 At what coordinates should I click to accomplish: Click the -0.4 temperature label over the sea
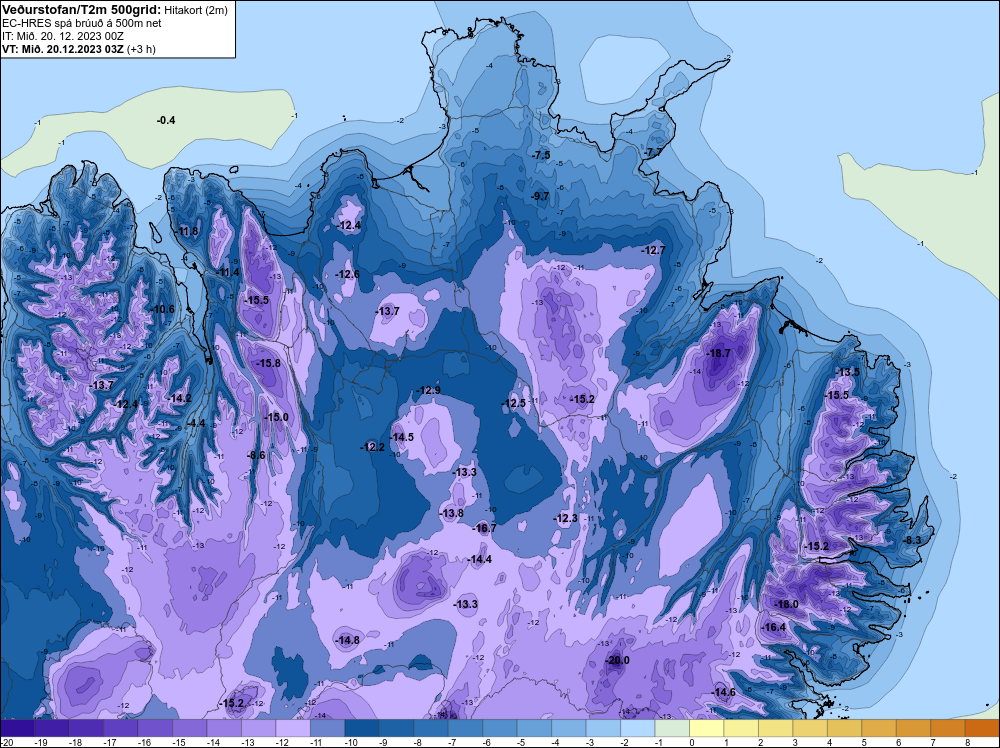tap(166, 121)
